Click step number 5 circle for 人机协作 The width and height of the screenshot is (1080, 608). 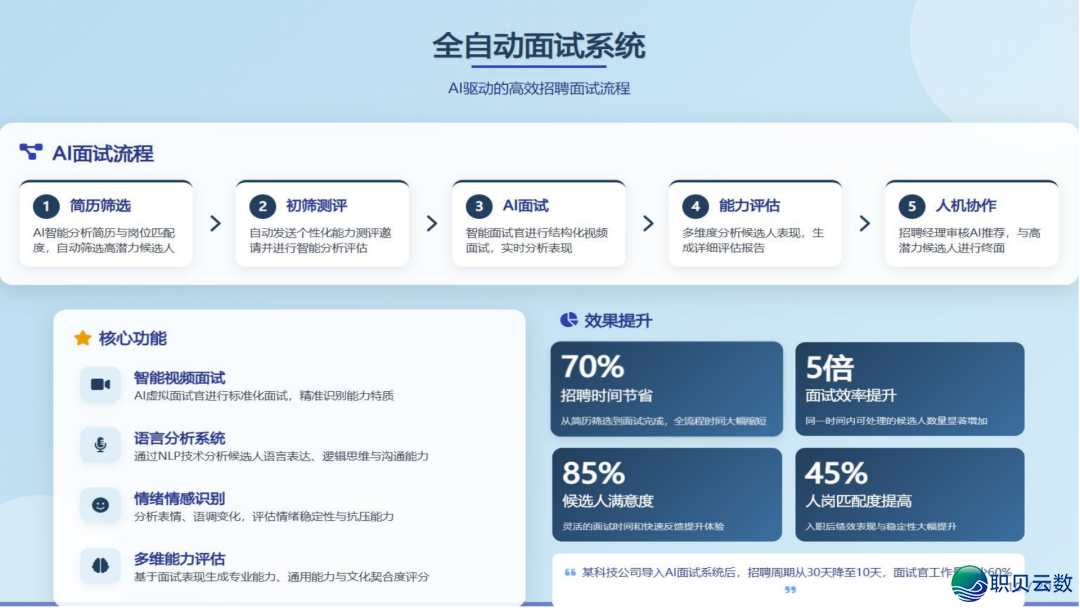pos(911,206)
